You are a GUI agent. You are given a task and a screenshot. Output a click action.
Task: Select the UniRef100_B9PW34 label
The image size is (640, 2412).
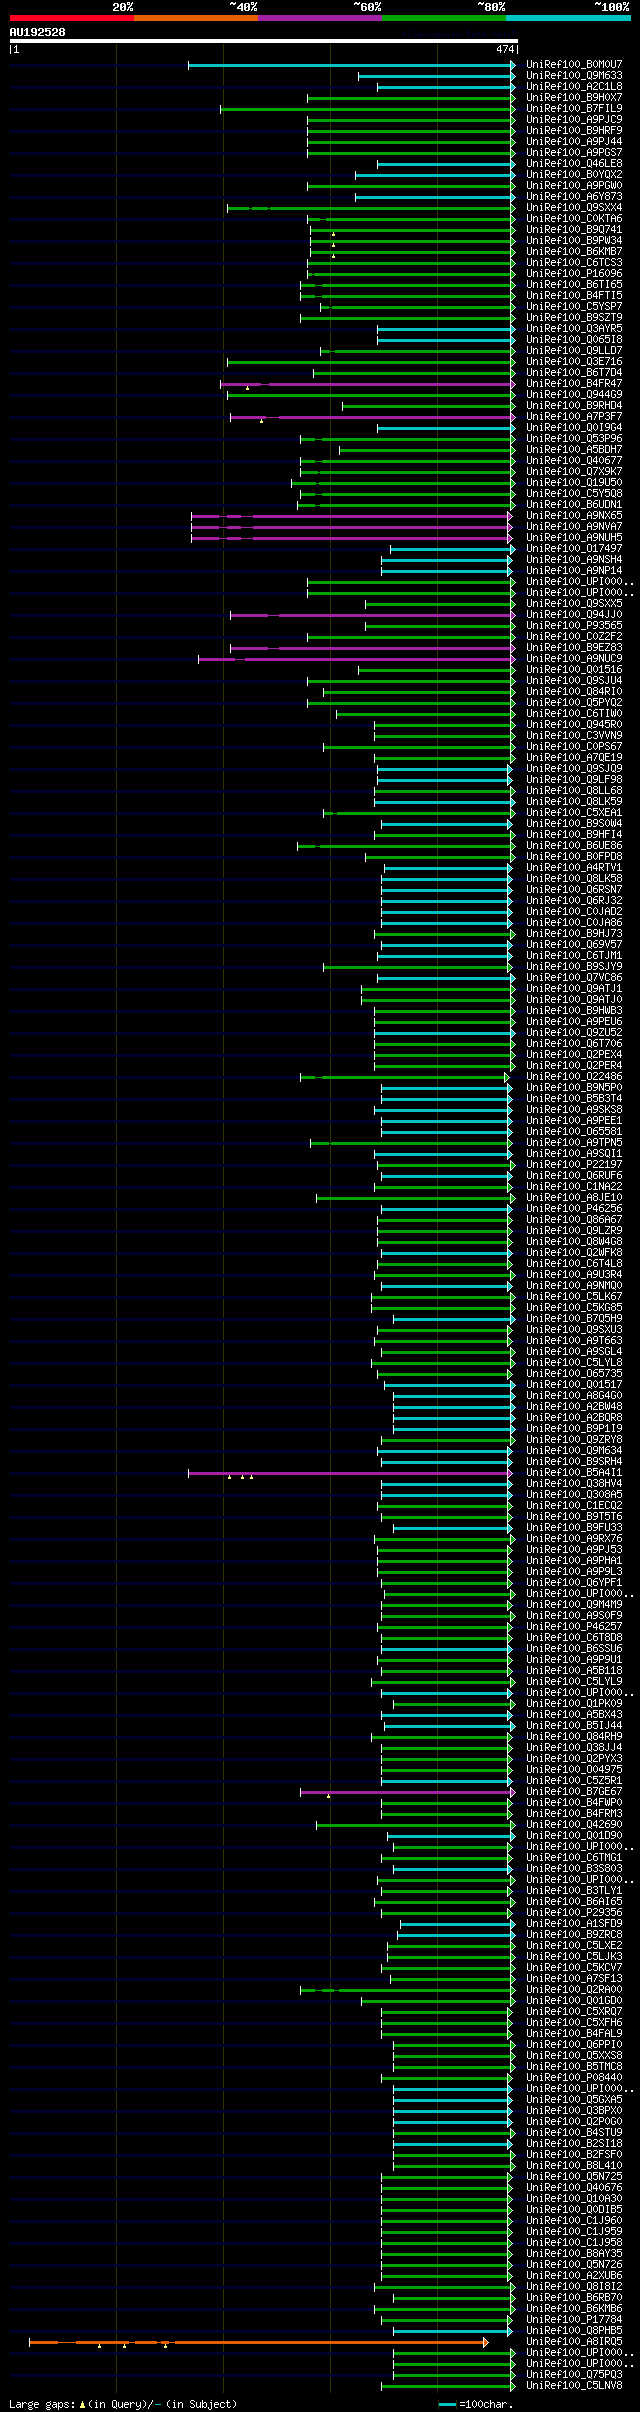pyautogui.click(x=574, y=241)
